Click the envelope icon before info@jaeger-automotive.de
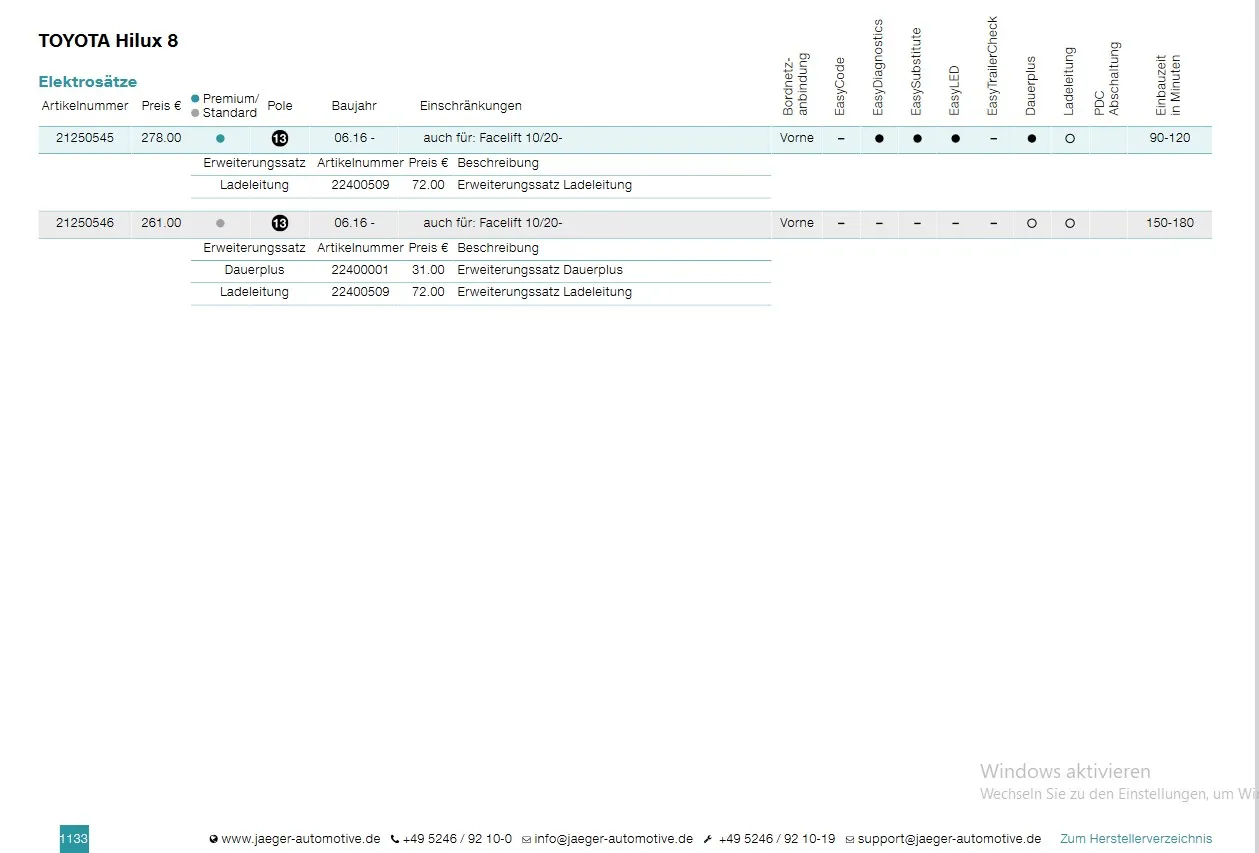 coord(526,840)
